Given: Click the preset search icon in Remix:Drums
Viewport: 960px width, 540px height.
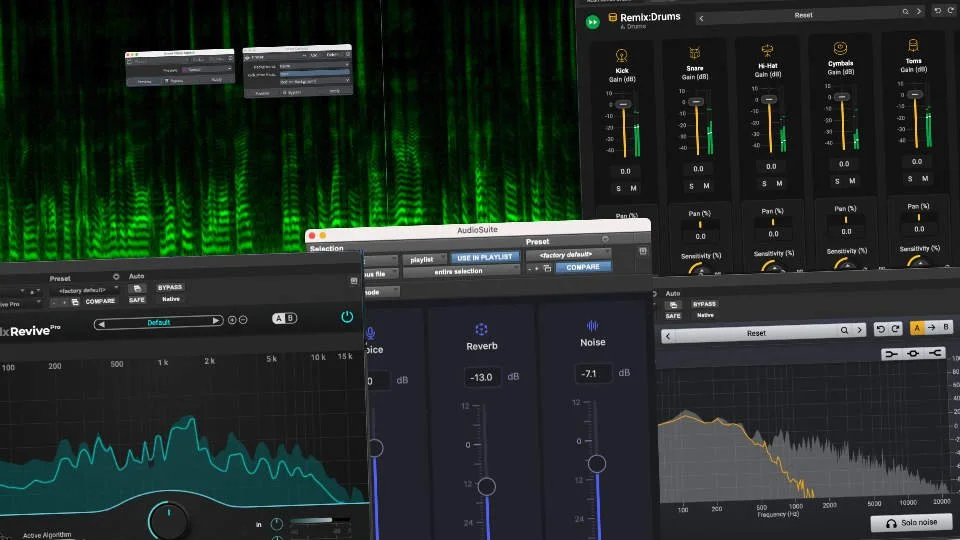Looking at the screenshot, I should coord(906,12).
